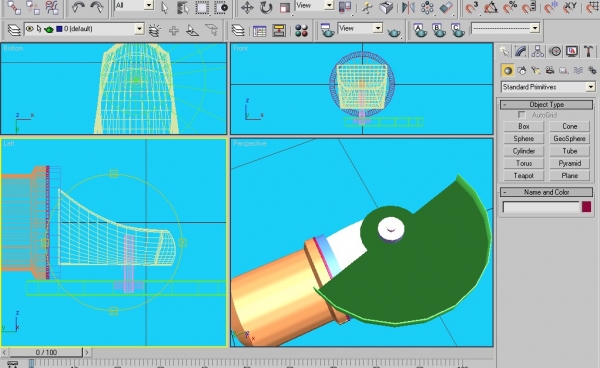Screen dimensions: 600x368
Task: Switch to the Display command panel tab
Action: 572,51
